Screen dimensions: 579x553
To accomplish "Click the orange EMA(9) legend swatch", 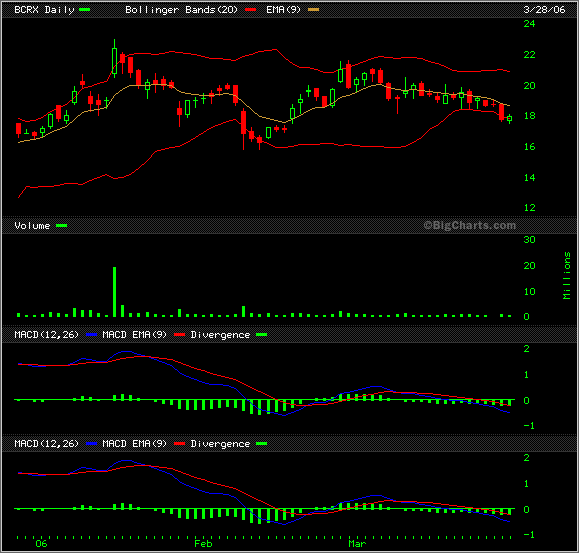I will coord(314,10).
